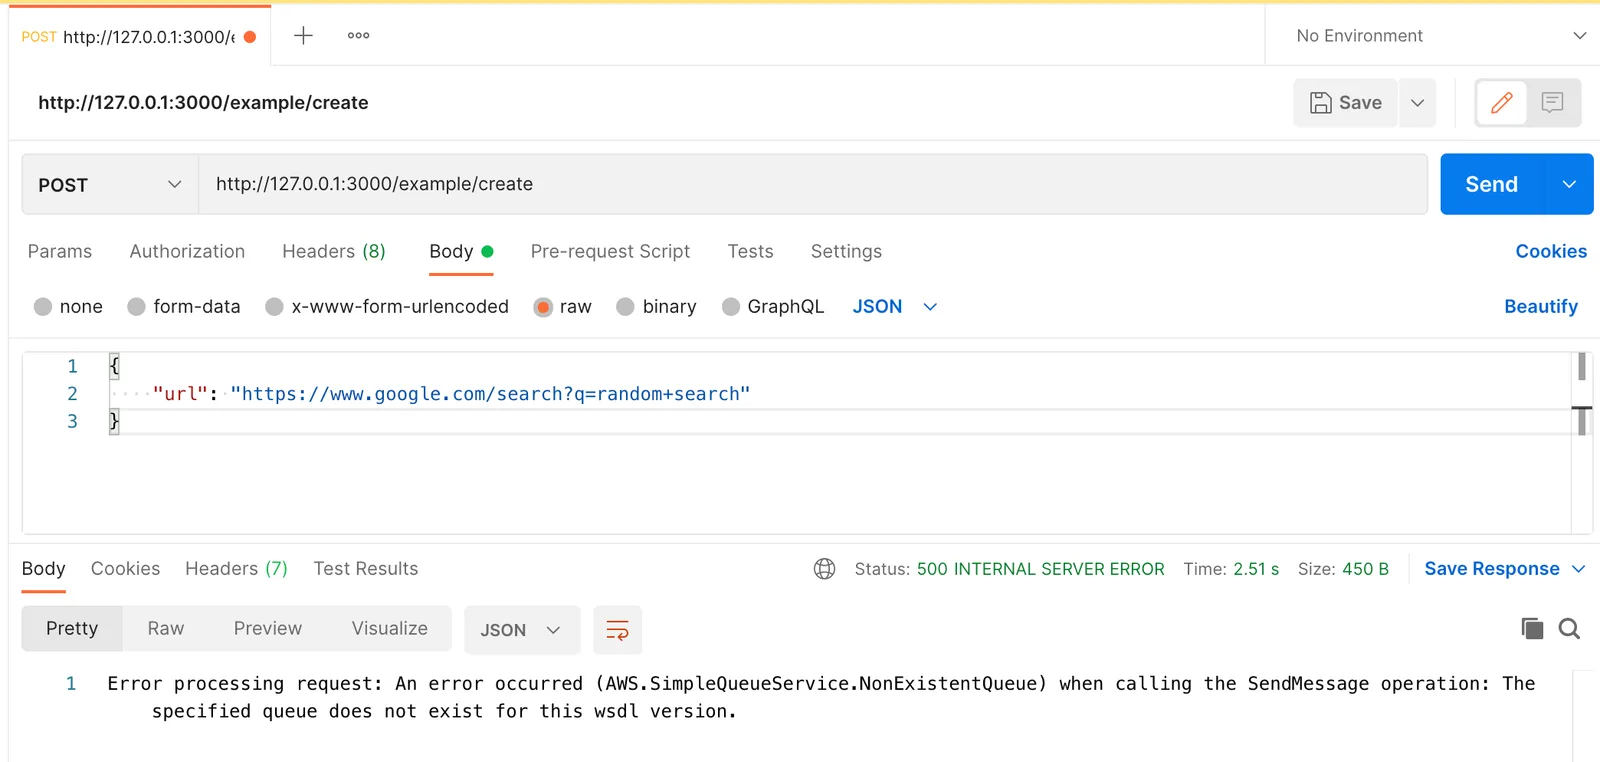Open the tab options three-dot menu
Viewport: 1600px width, 762px height.
click(x=358, y=36)
